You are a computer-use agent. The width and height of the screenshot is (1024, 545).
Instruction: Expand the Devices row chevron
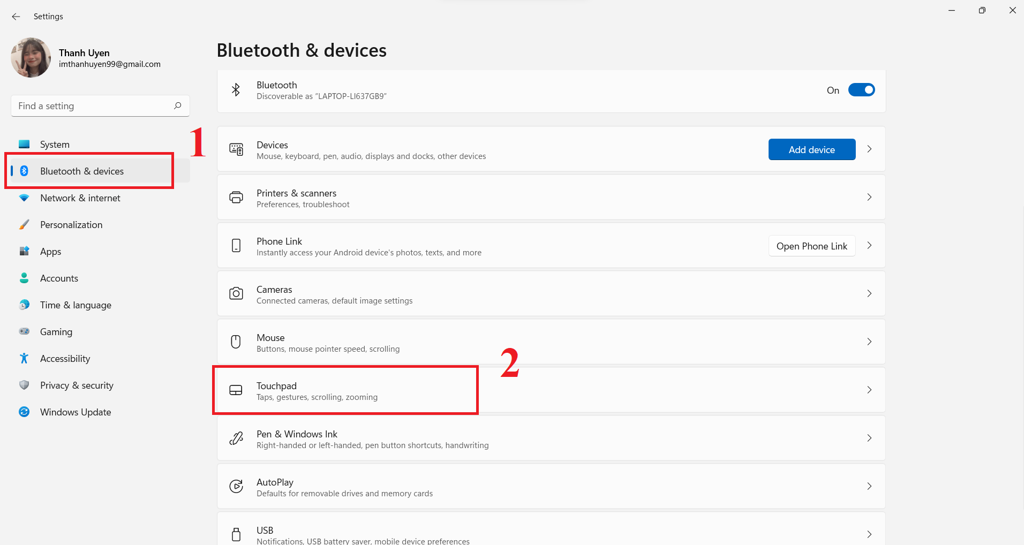(x=869, y=149)
